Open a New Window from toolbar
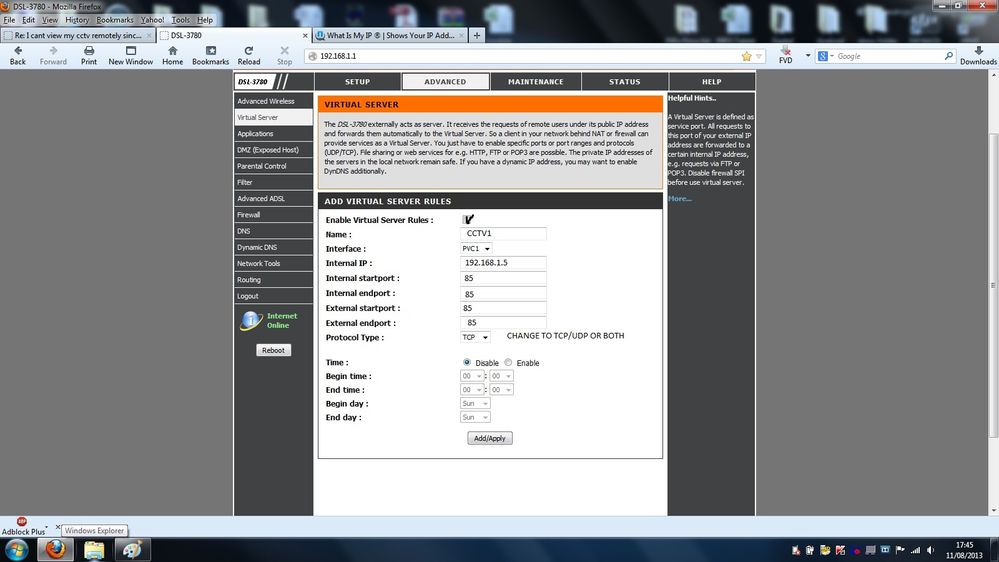The width and height of the screenshot is (999, 562). coord(131,51)
